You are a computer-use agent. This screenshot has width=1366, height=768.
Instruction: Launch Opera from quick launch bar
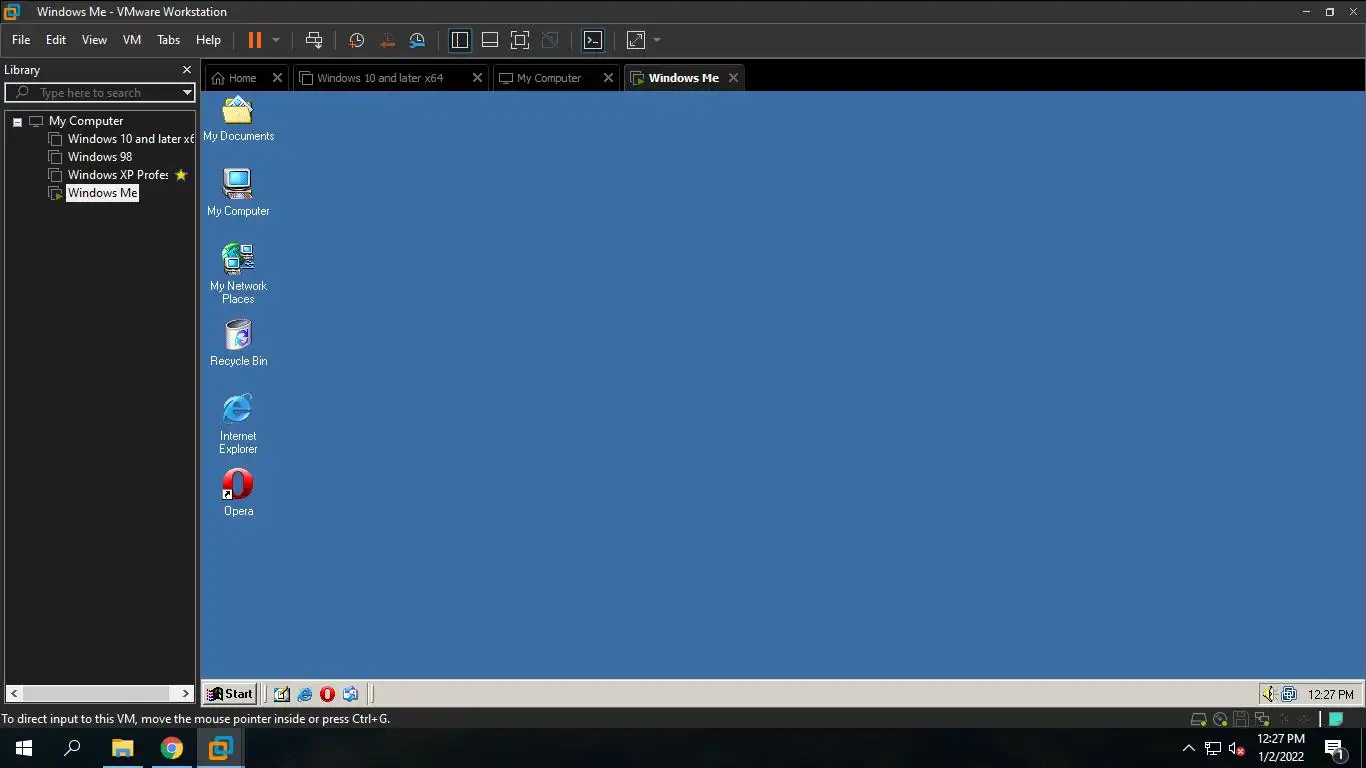[327, 694]
